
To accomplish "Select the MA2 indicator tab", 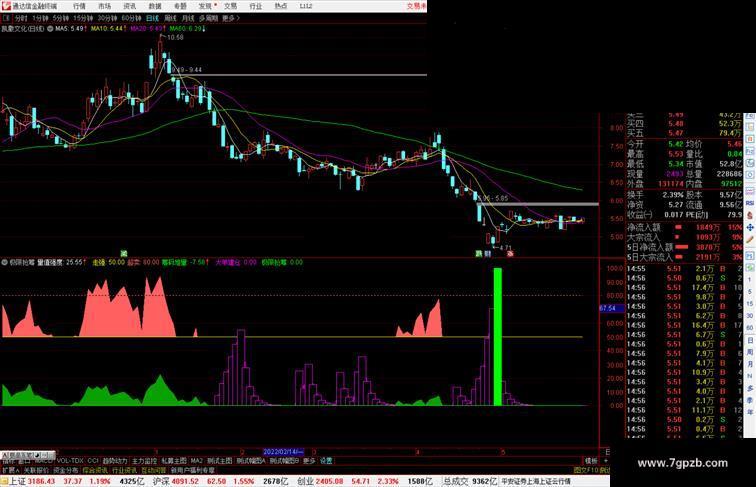I will pyautogui.click(x=197, y=461).
